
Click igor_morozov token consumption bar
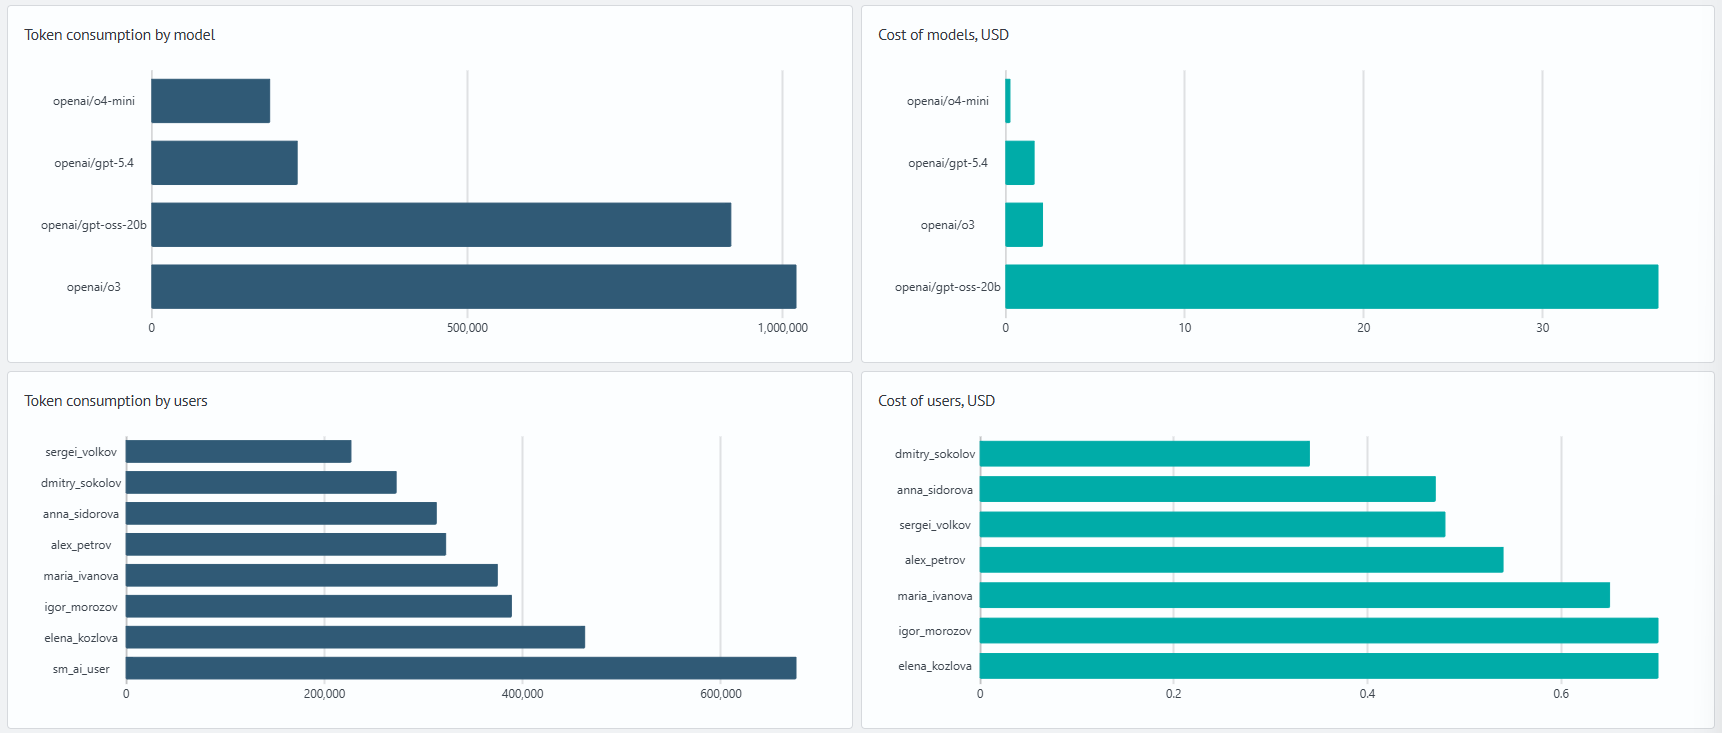click(x=319, y=607)
